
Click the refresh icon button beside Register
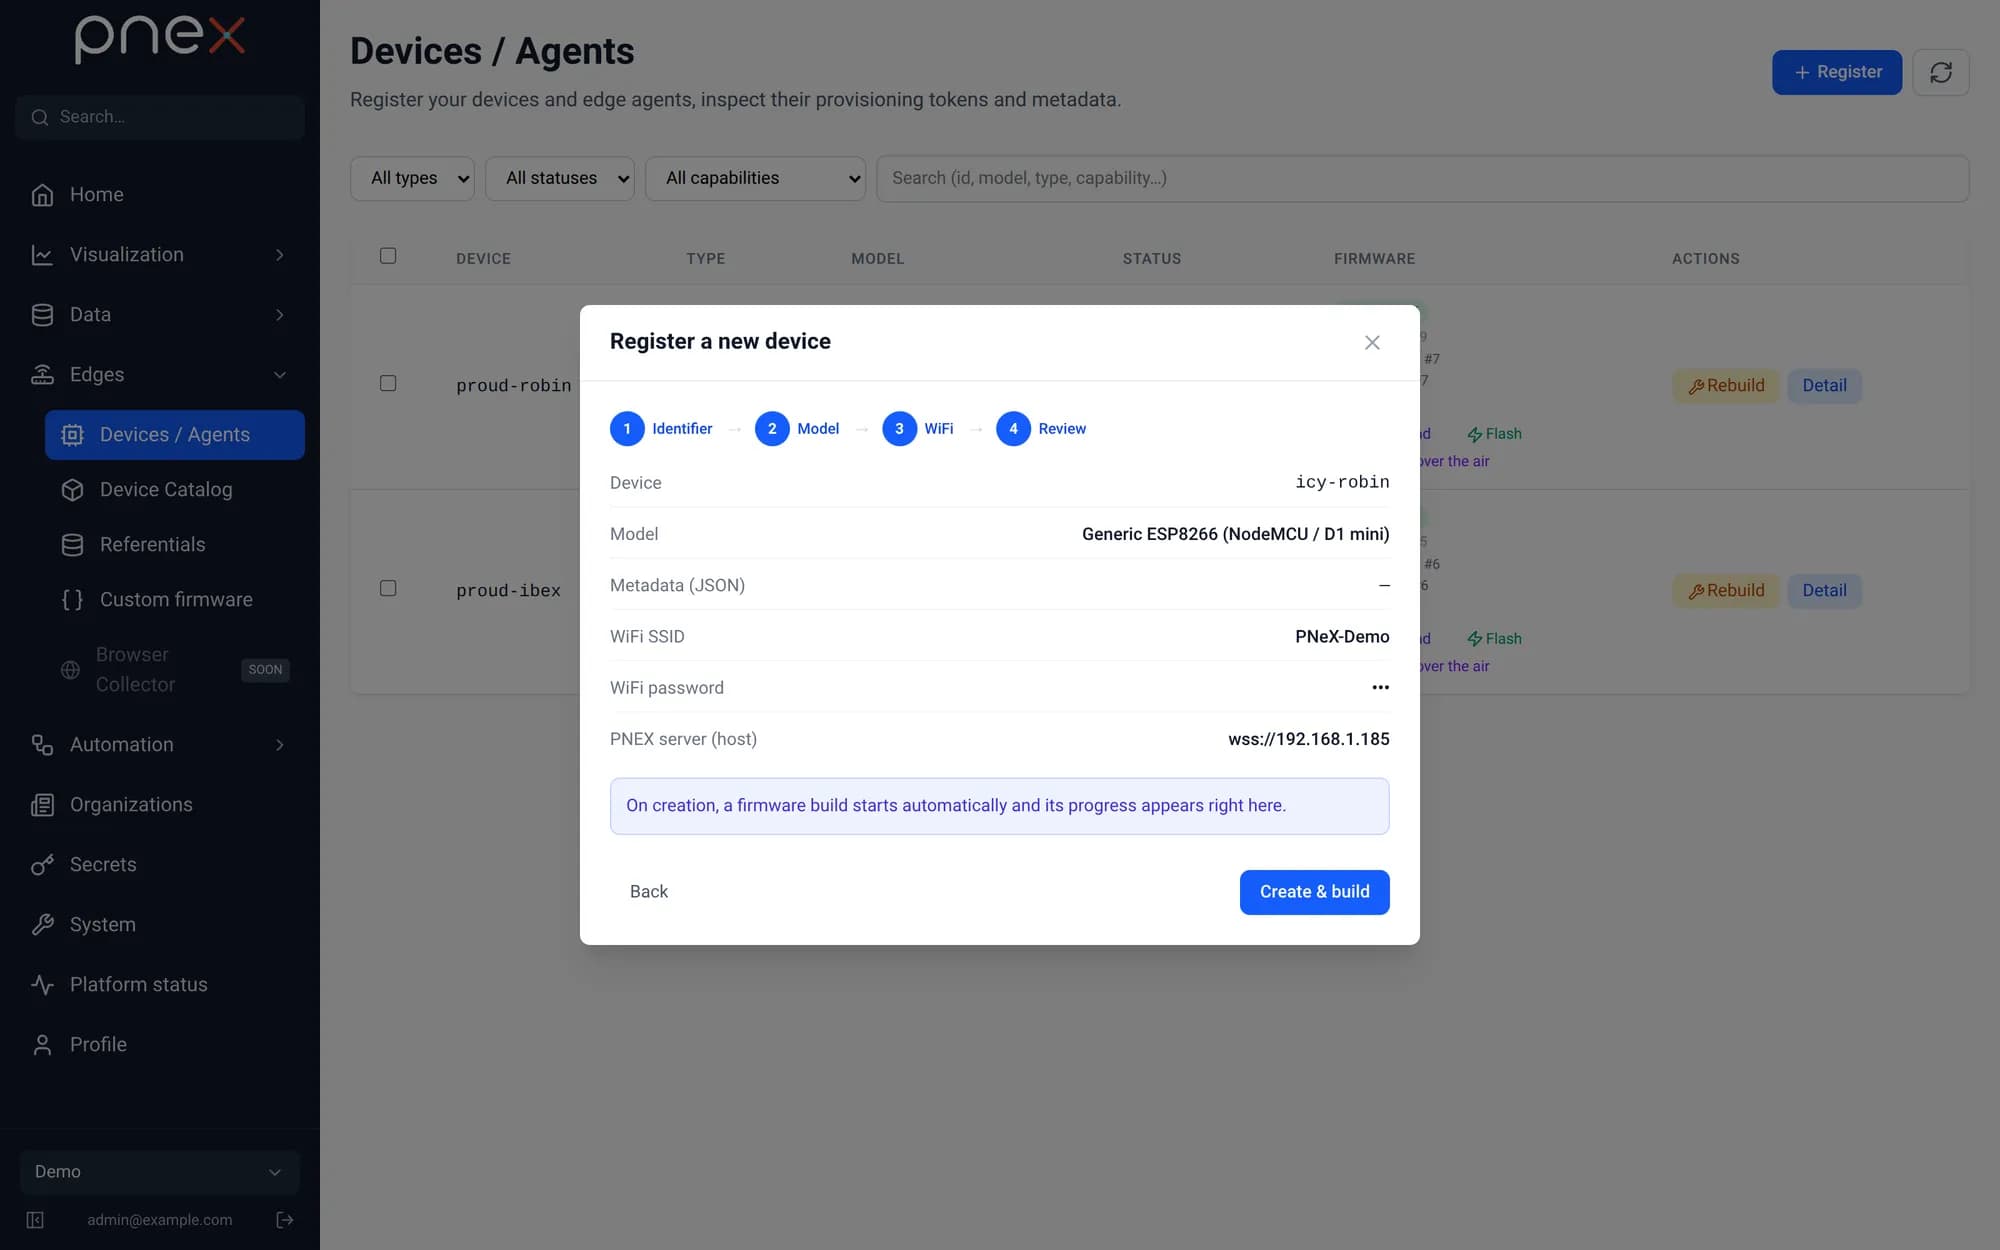tap(1940, 72)
